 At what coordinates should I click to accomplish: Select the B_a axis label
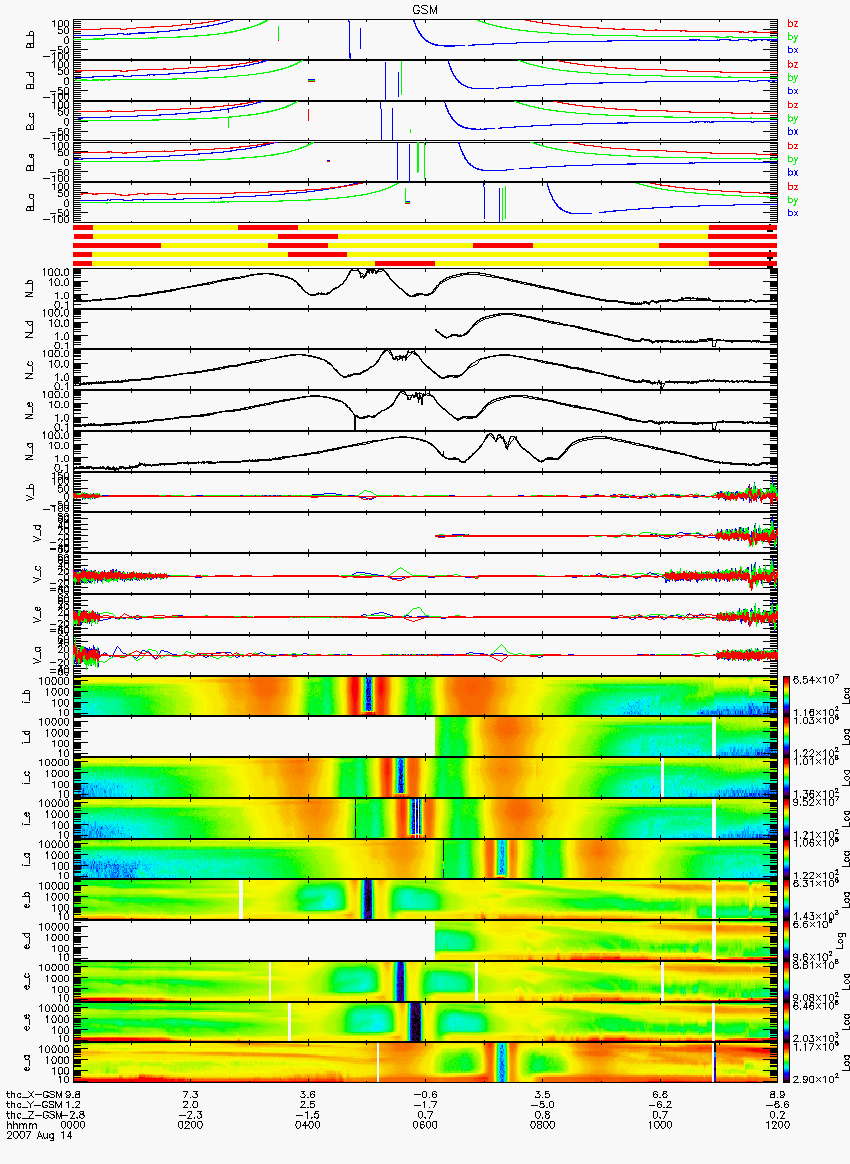coord(30,203)
